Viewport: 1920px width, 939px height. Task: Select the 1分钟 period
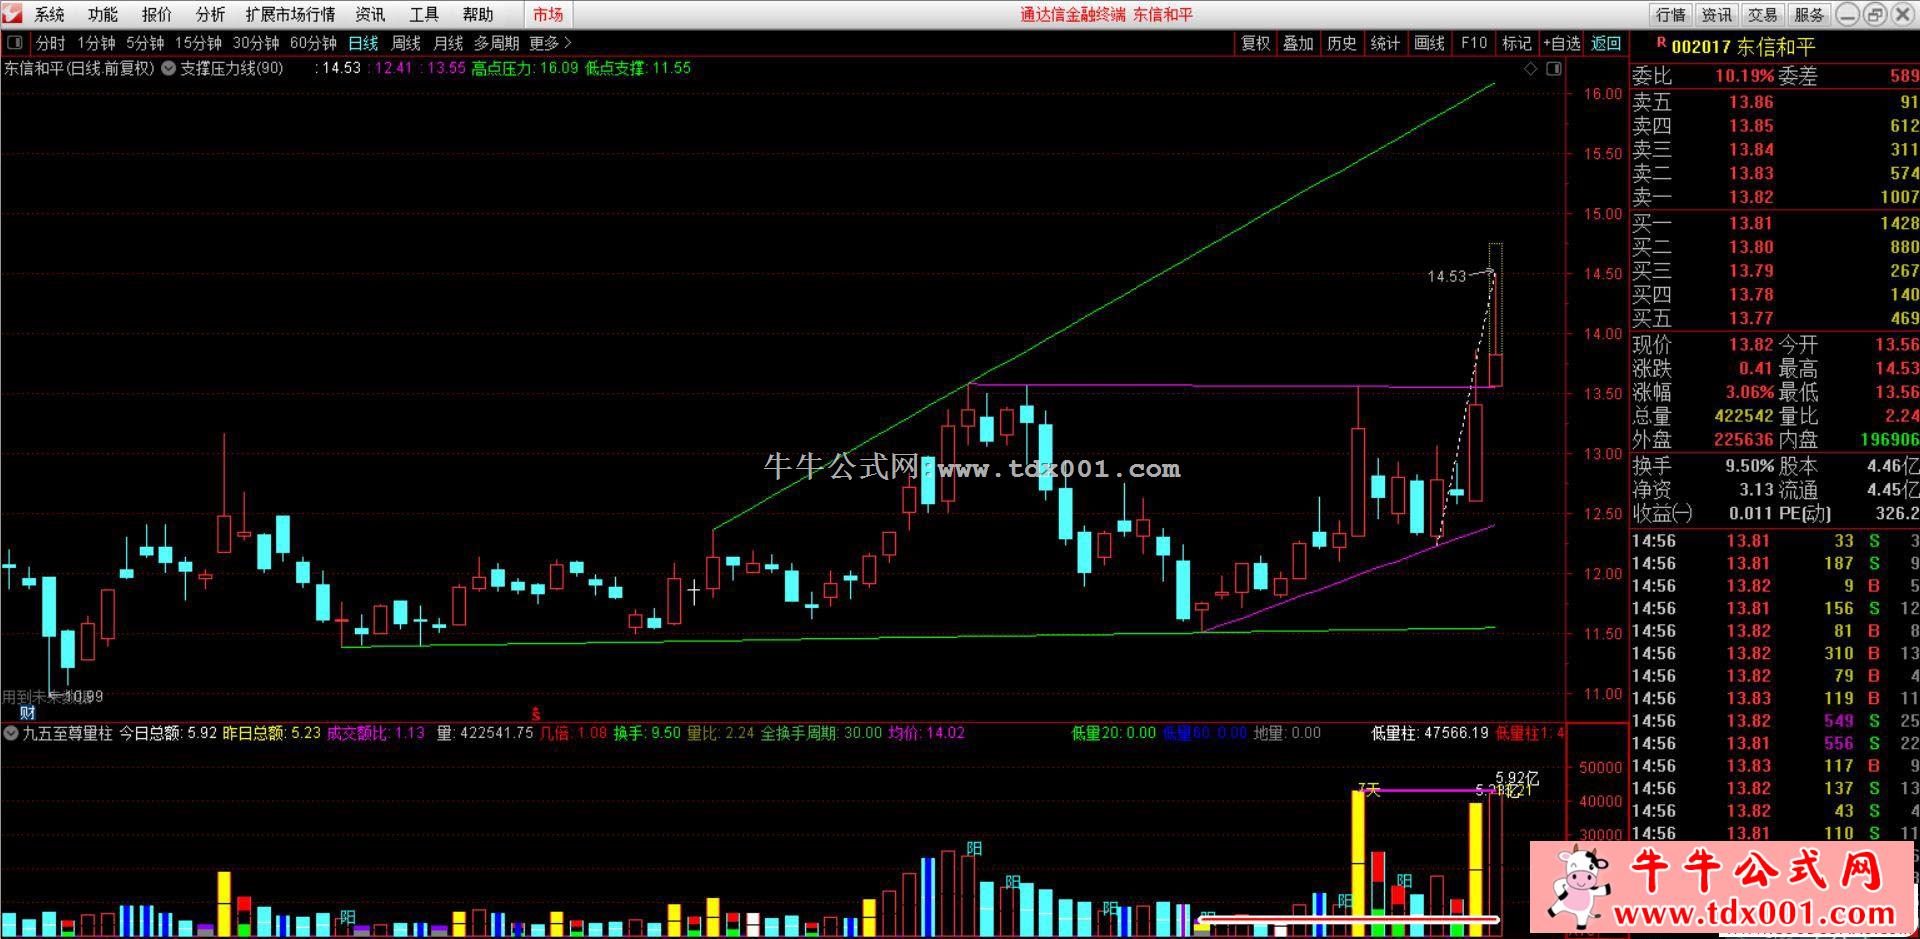(x=96, y=43)
